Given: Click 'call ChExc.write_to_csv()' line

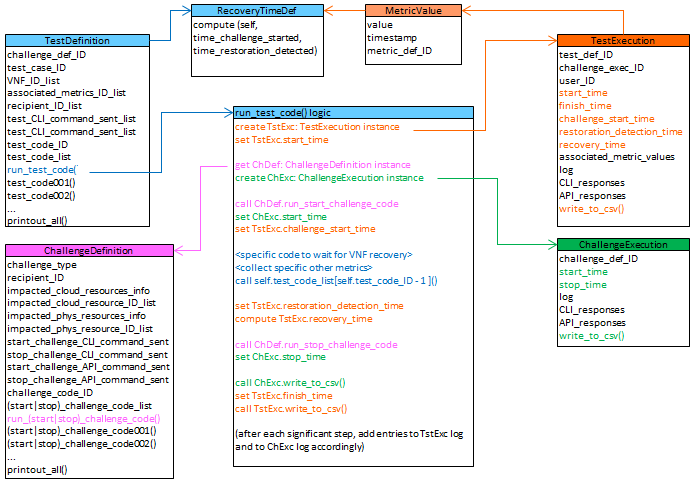Looking at the screenshot, I should tap(290, 383).
